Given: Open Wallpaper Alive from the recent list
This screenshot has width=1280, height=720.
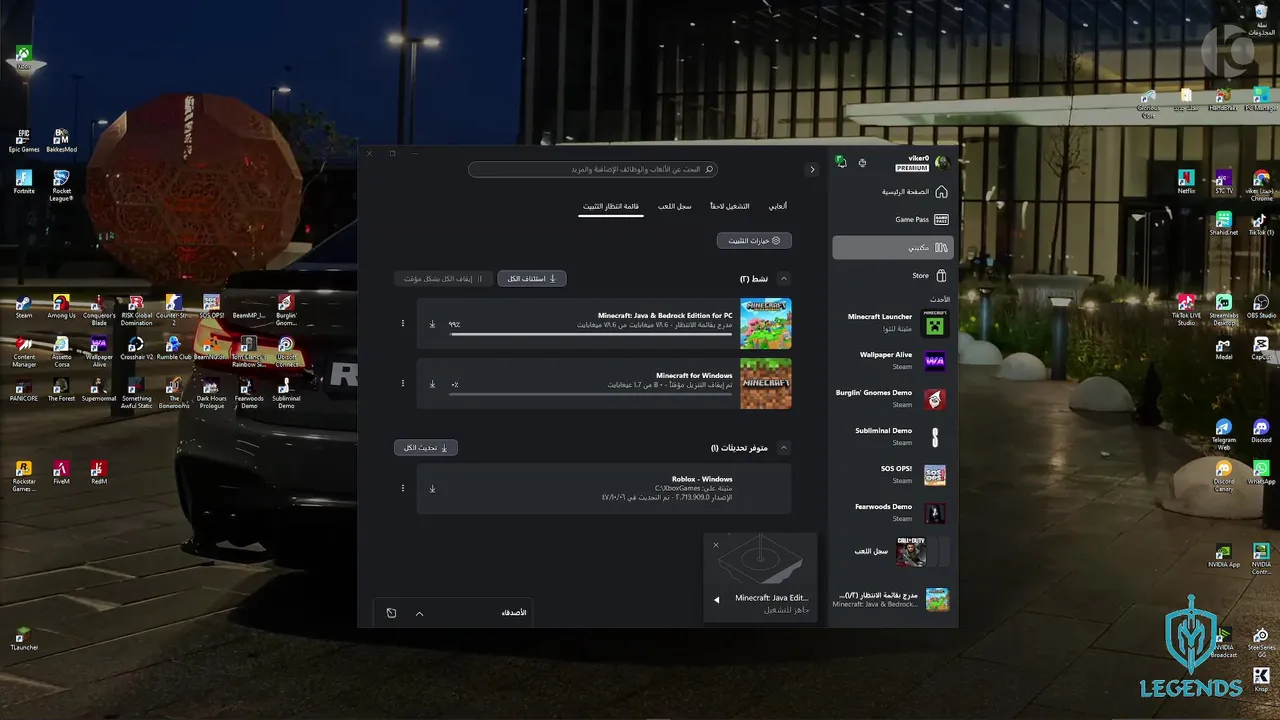Looking at the screenshot, I should (x=892, y=360).
